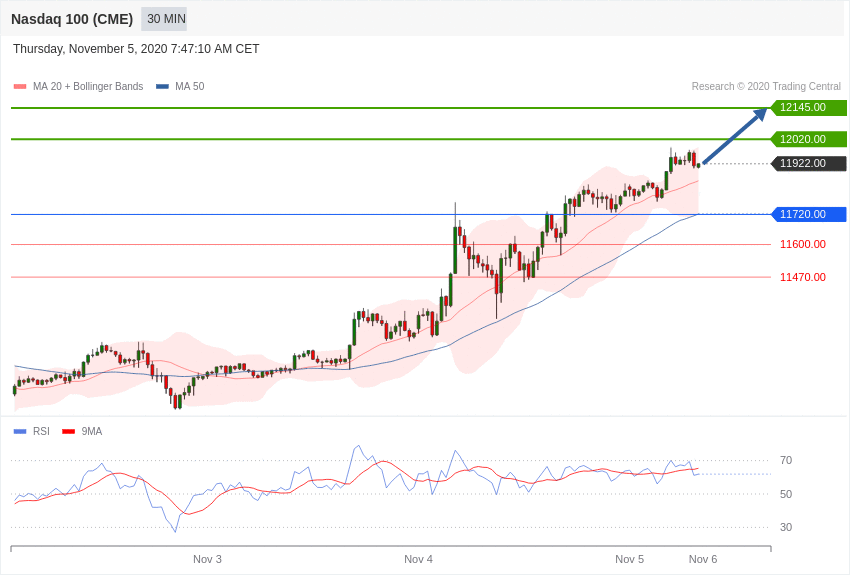This screenshot has height=576, width=850.
Task: Click the Nov 4 date axis label
Action: click(418, 559)
